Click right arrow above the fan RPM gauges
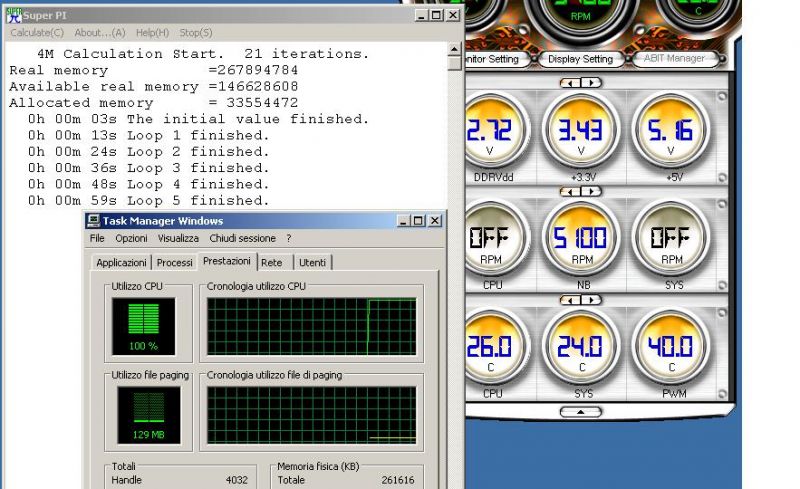The width and height of the screenshot is (800, 489). tap(591, 191)
